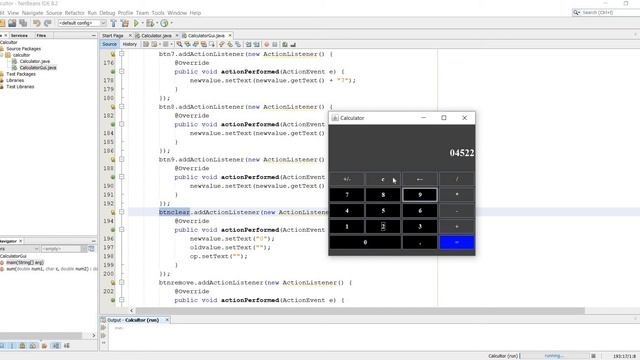Select Libraries node in project tree
Viewport: 640px width, 360px height.
(x=15, y=80)
